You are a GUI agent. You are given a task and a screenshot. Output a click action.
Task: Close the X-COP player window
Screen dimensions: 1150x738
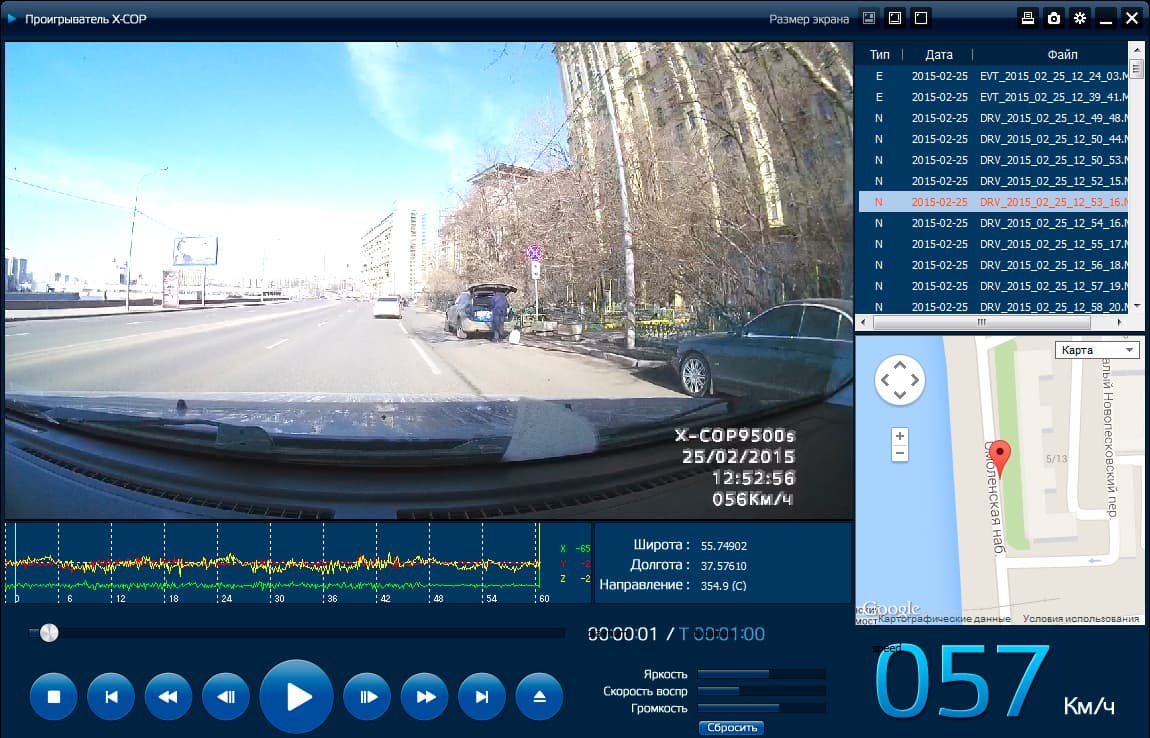1132,18
